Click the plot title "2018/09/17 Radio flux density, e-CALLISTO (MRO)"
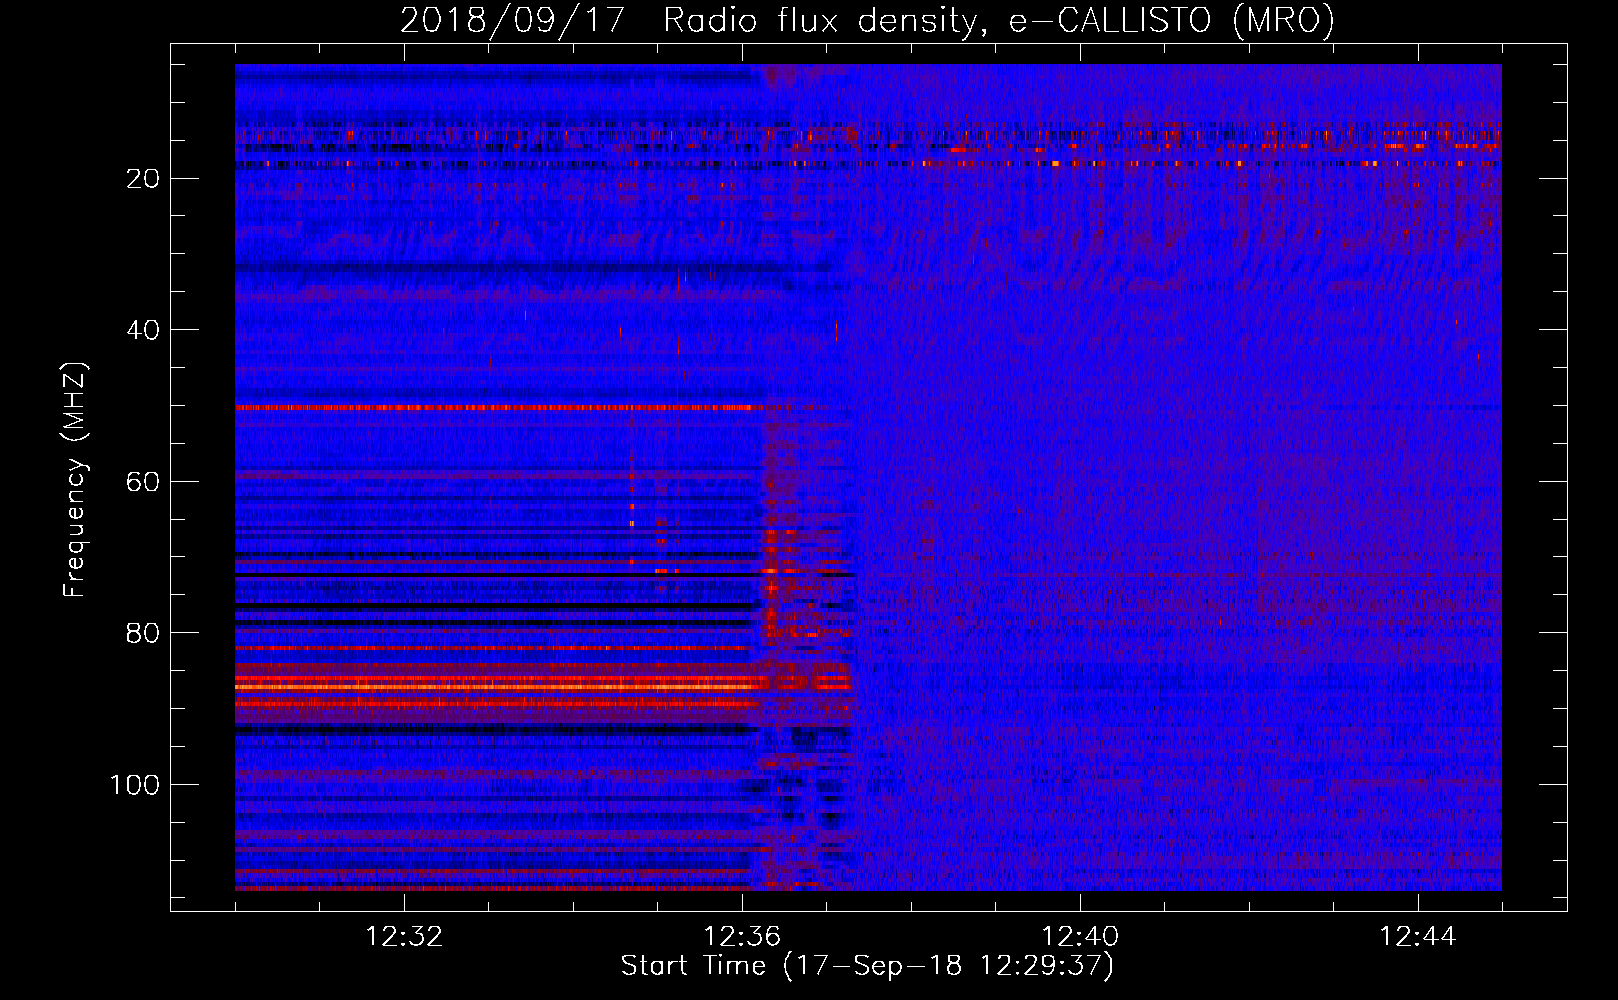Screen dimensions: 1618x1000 pos(867,21)
